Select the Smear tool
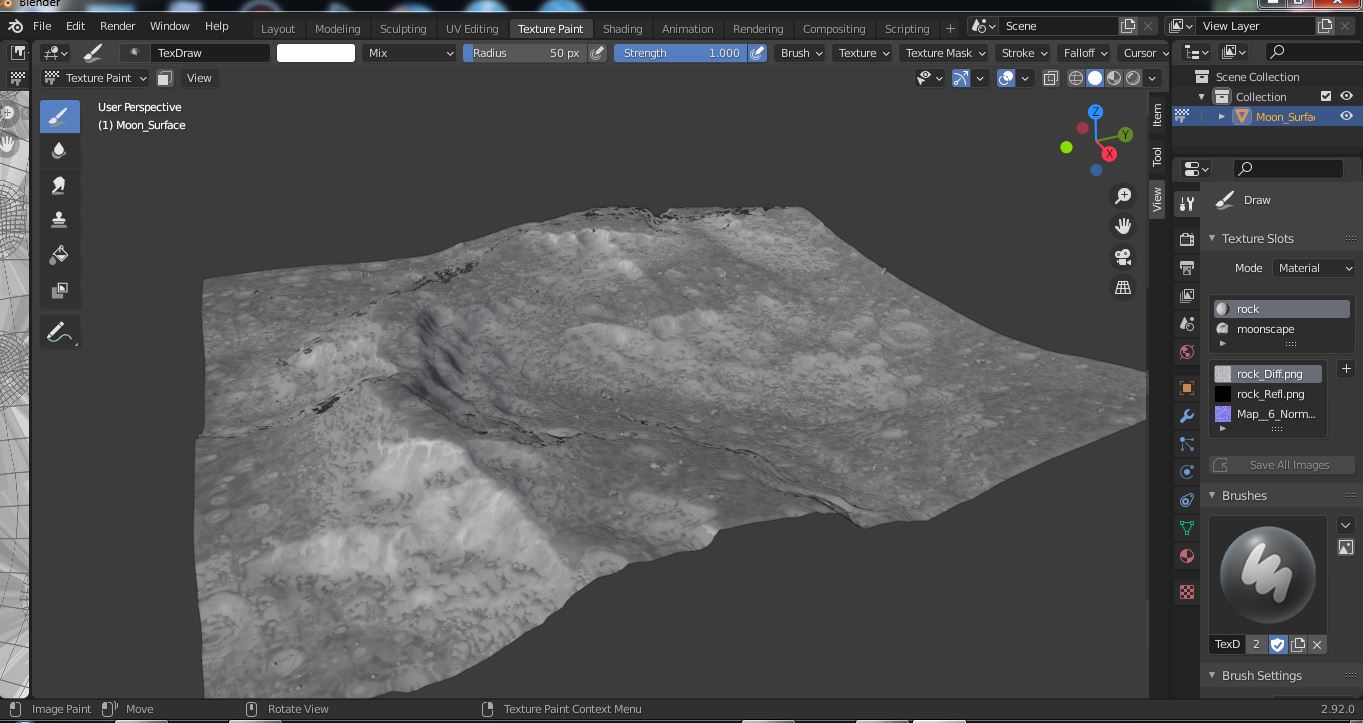Screen dimensions: 1363x723 pos(59,186)
